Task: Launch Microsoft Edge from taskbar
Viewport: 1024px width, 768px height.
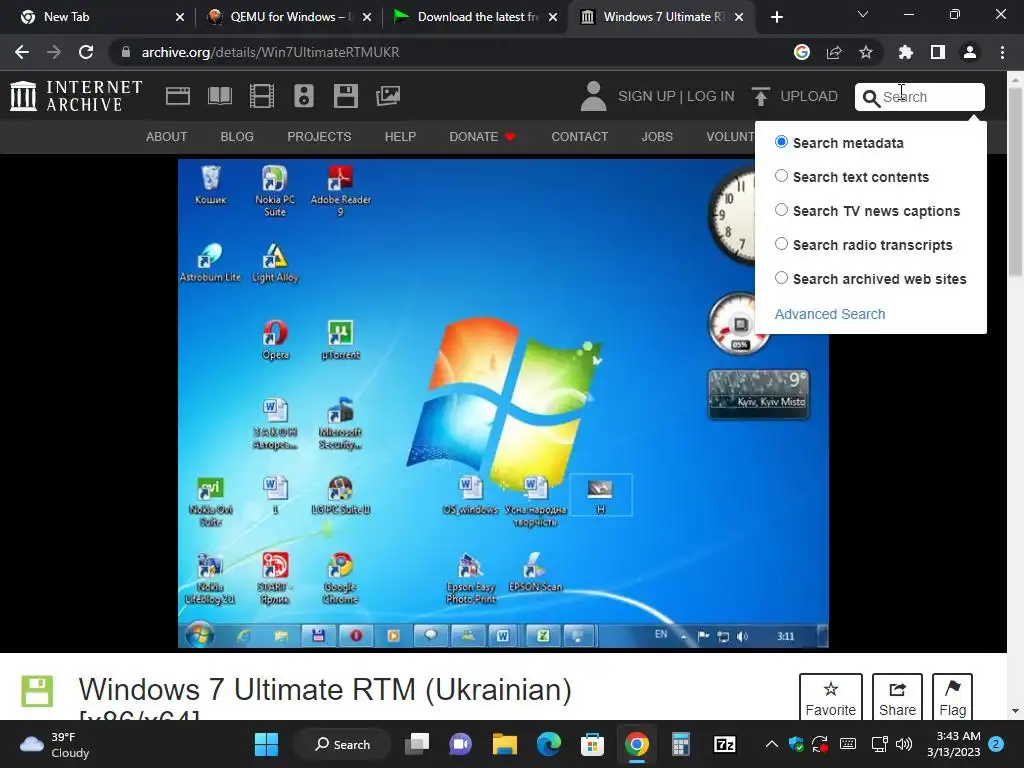Action: [549, 744]
